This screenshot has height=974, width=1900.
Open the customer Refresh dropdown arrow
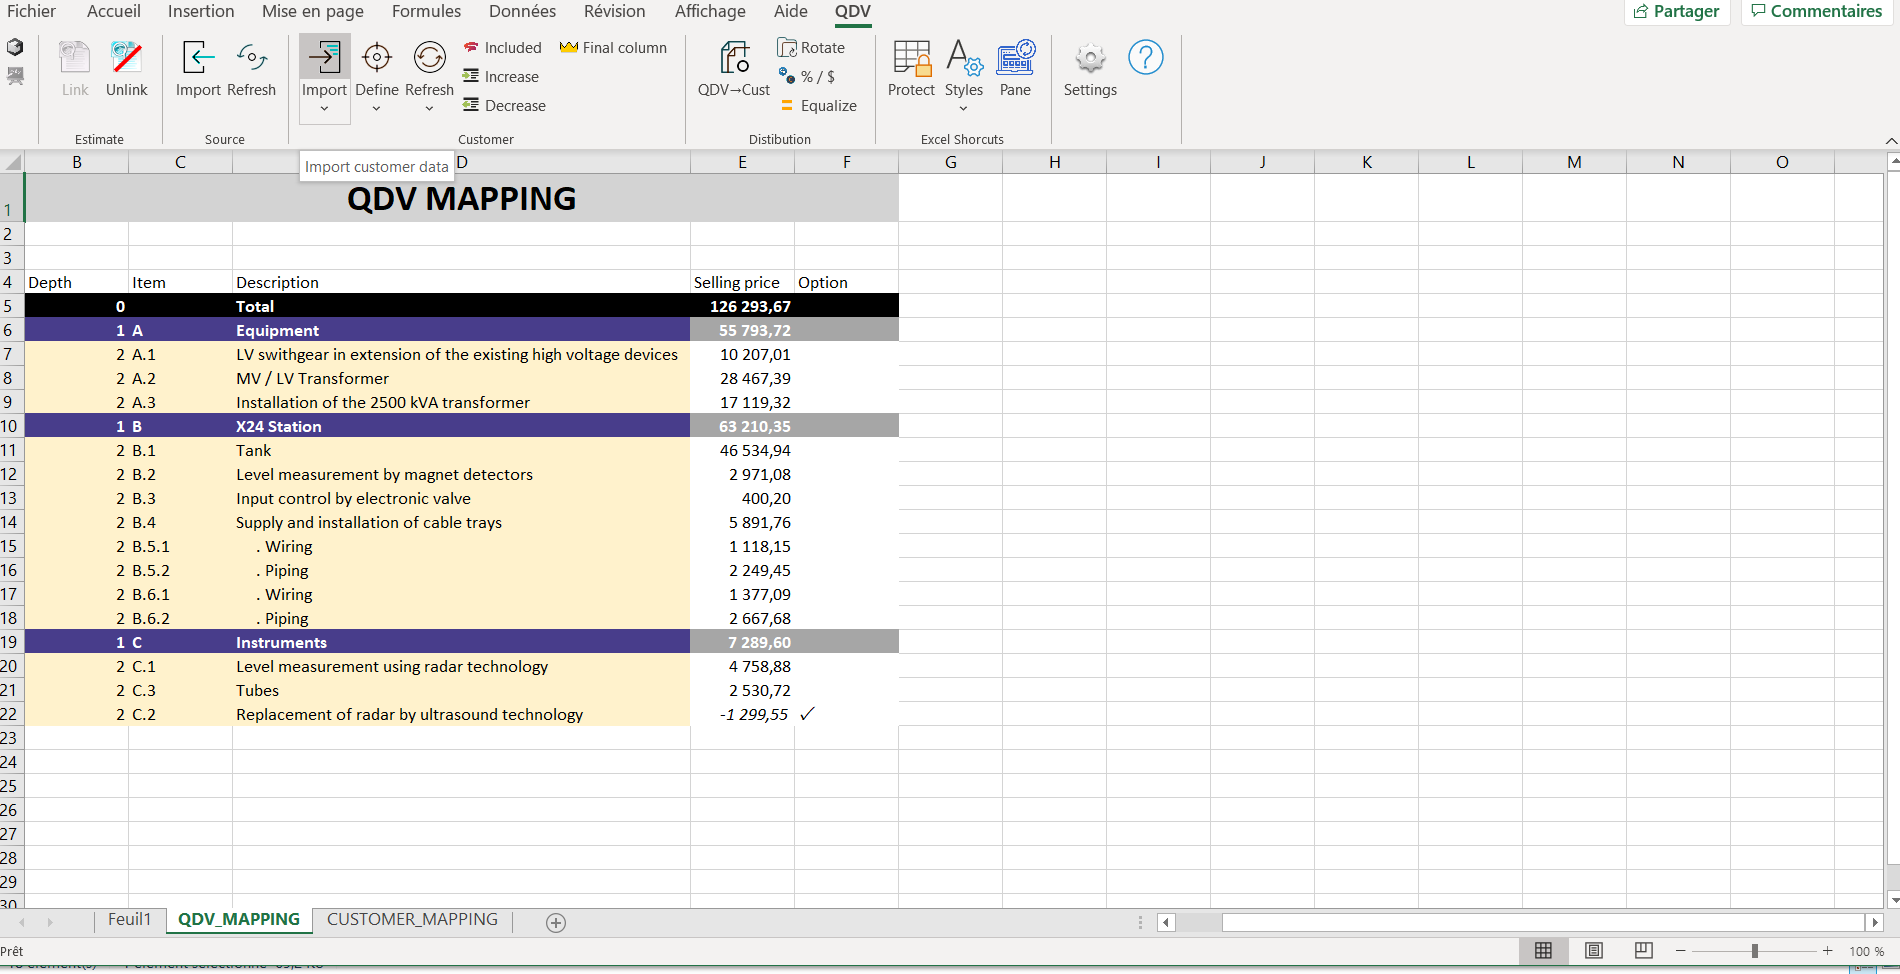tap(430, 109)
